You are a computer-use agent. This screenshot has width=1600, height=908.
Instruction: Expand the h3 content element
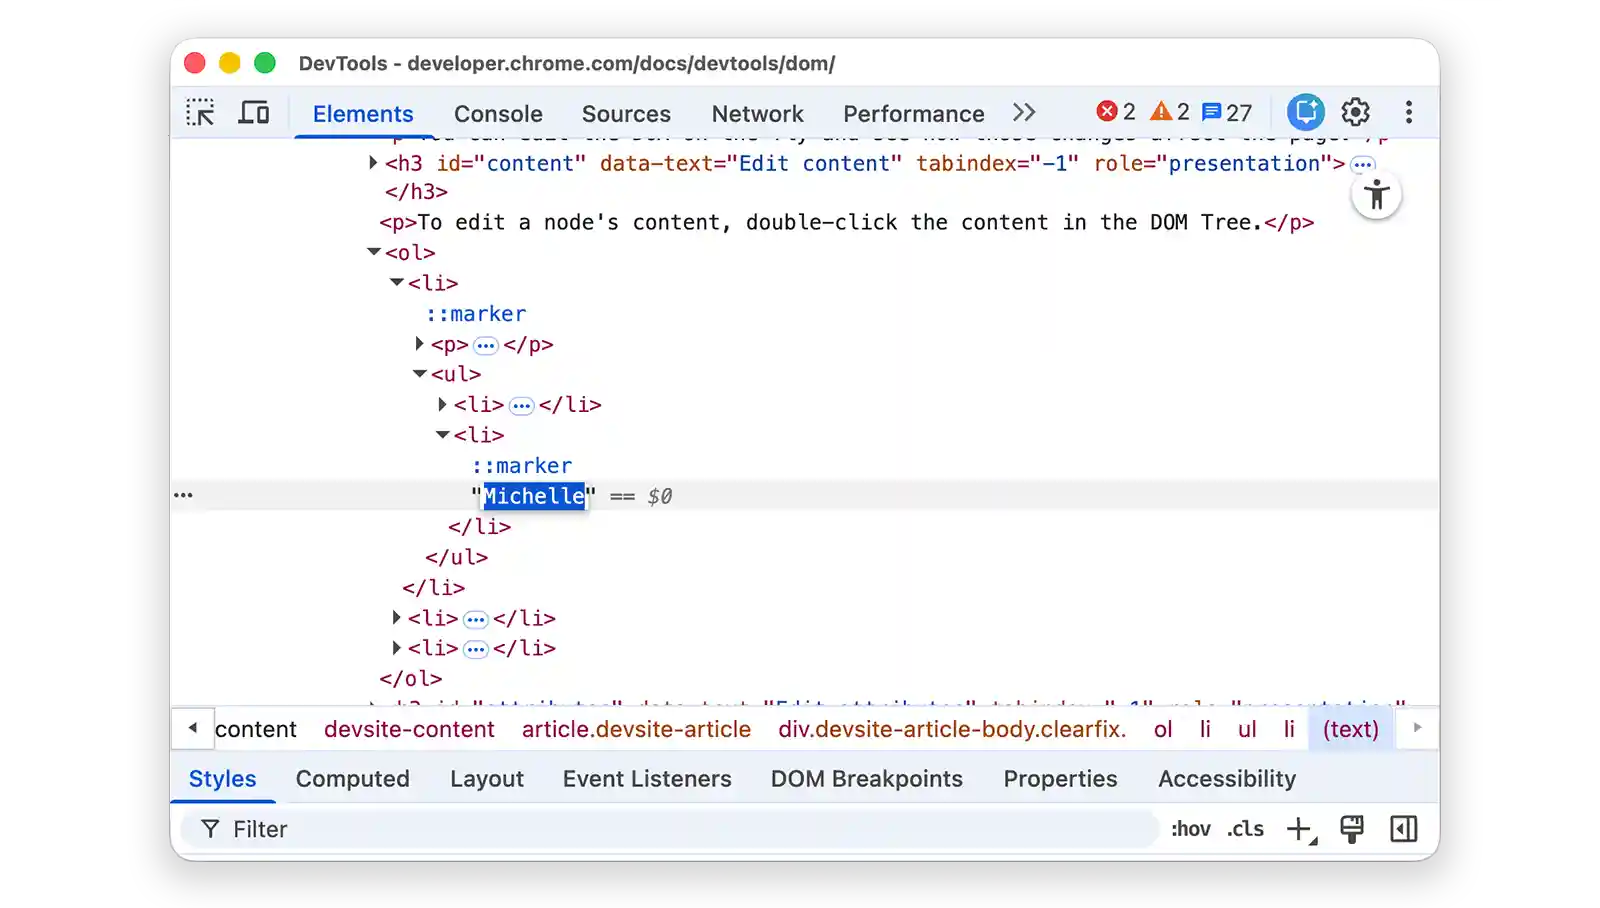373,163
